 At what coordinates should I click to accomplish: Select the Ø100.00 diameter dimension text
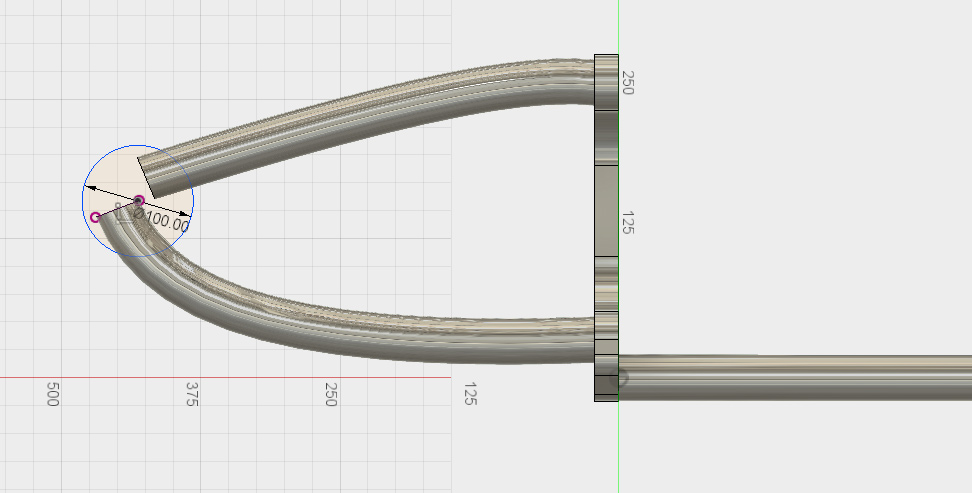162,221
